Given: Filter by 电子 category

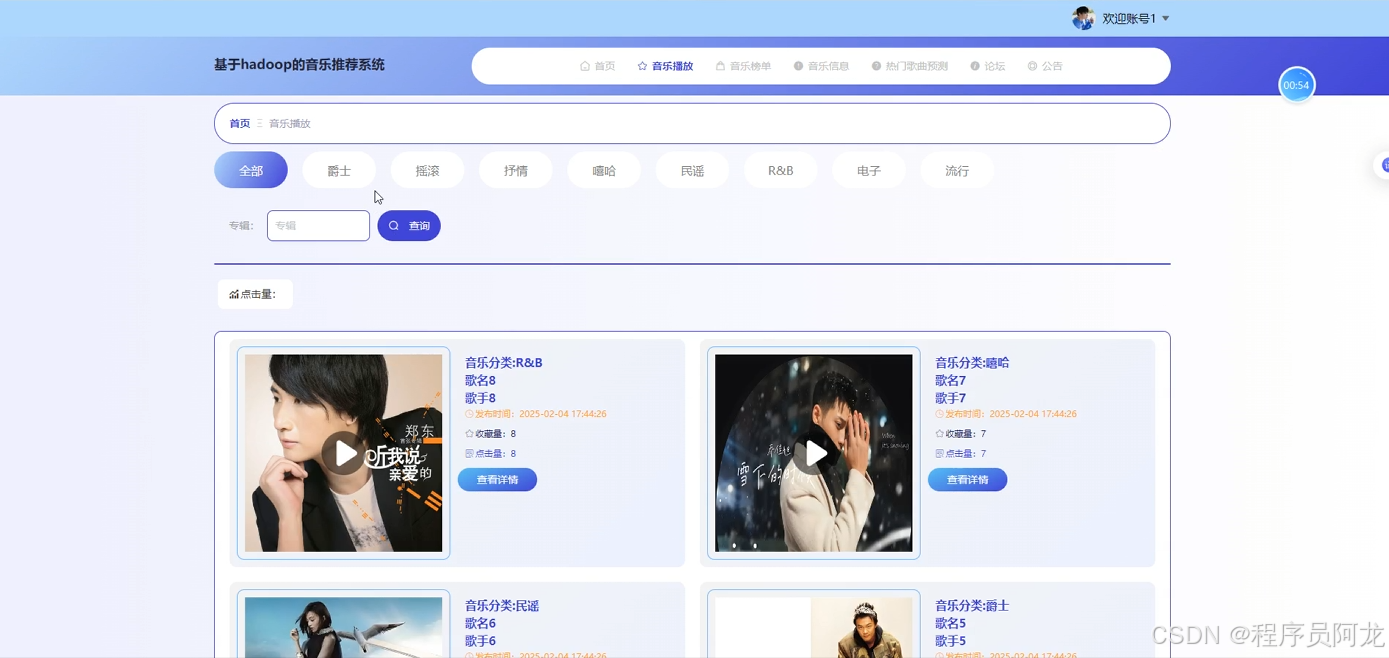Looking at the screenshot, I should pos(869,170).
